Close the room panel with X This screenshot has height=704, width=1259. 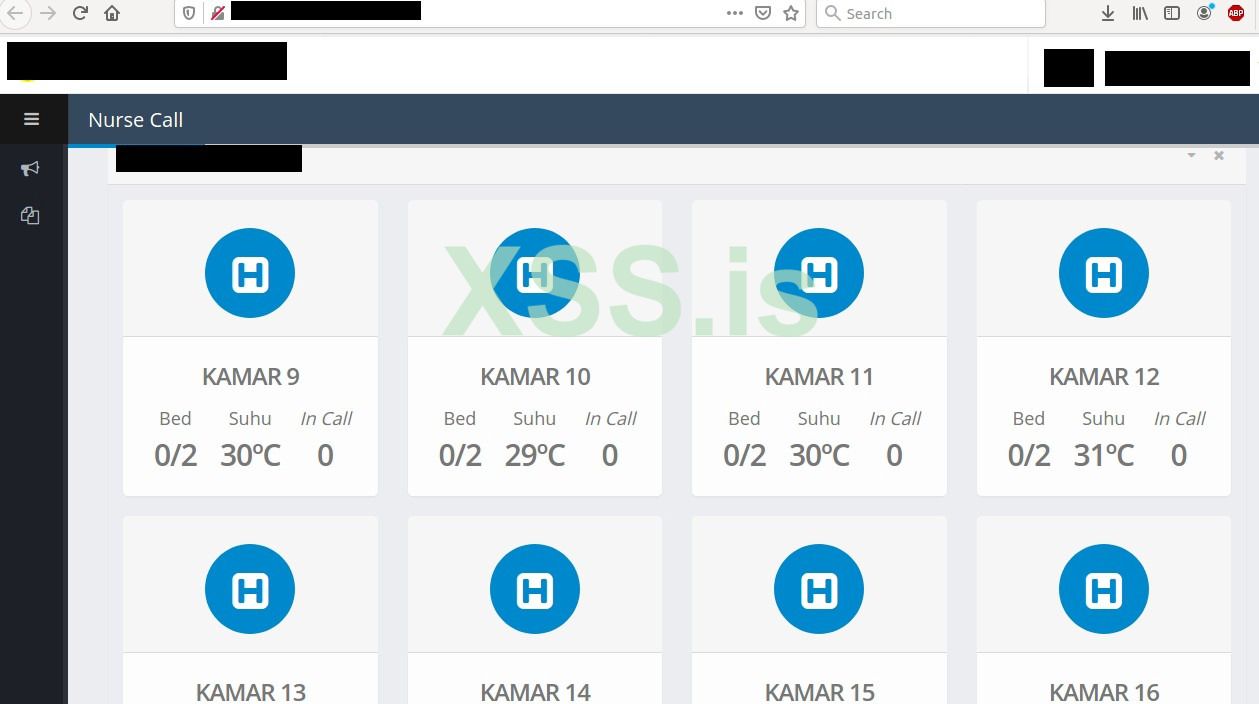pos(1219,155)
